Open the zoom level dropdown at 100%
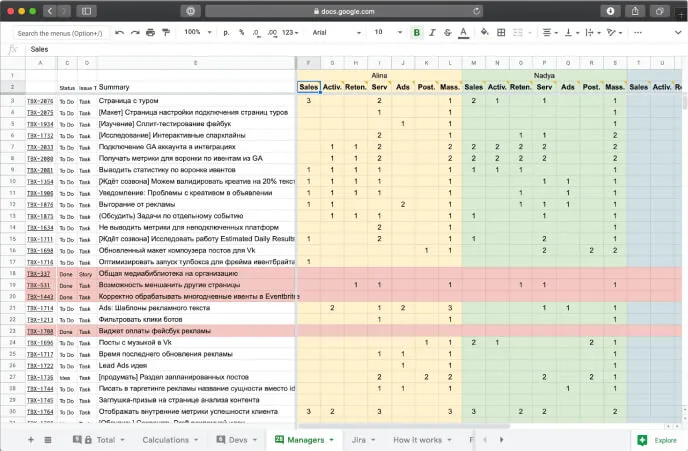The width and height of the screenshot is (688, 451). tap(197, 32)
